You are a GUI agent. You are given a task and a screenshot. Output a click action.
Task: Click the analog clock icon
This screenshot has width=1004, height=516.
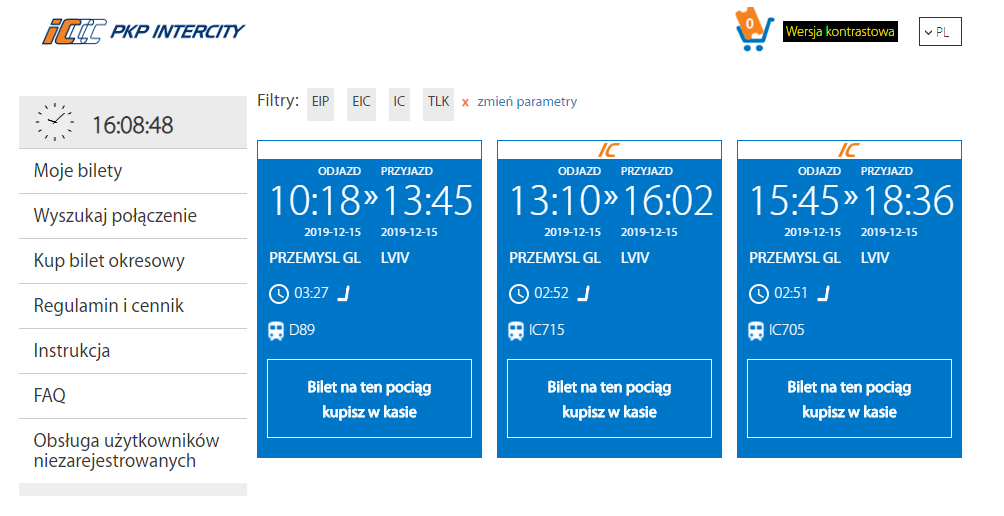55,123
